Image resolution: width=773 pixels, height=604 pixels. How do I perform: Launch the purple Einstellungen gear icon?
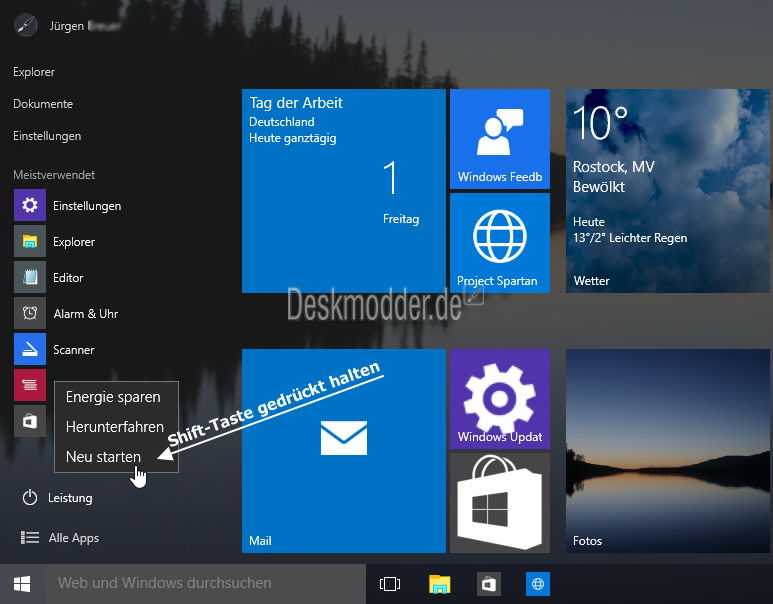[30, 205]
